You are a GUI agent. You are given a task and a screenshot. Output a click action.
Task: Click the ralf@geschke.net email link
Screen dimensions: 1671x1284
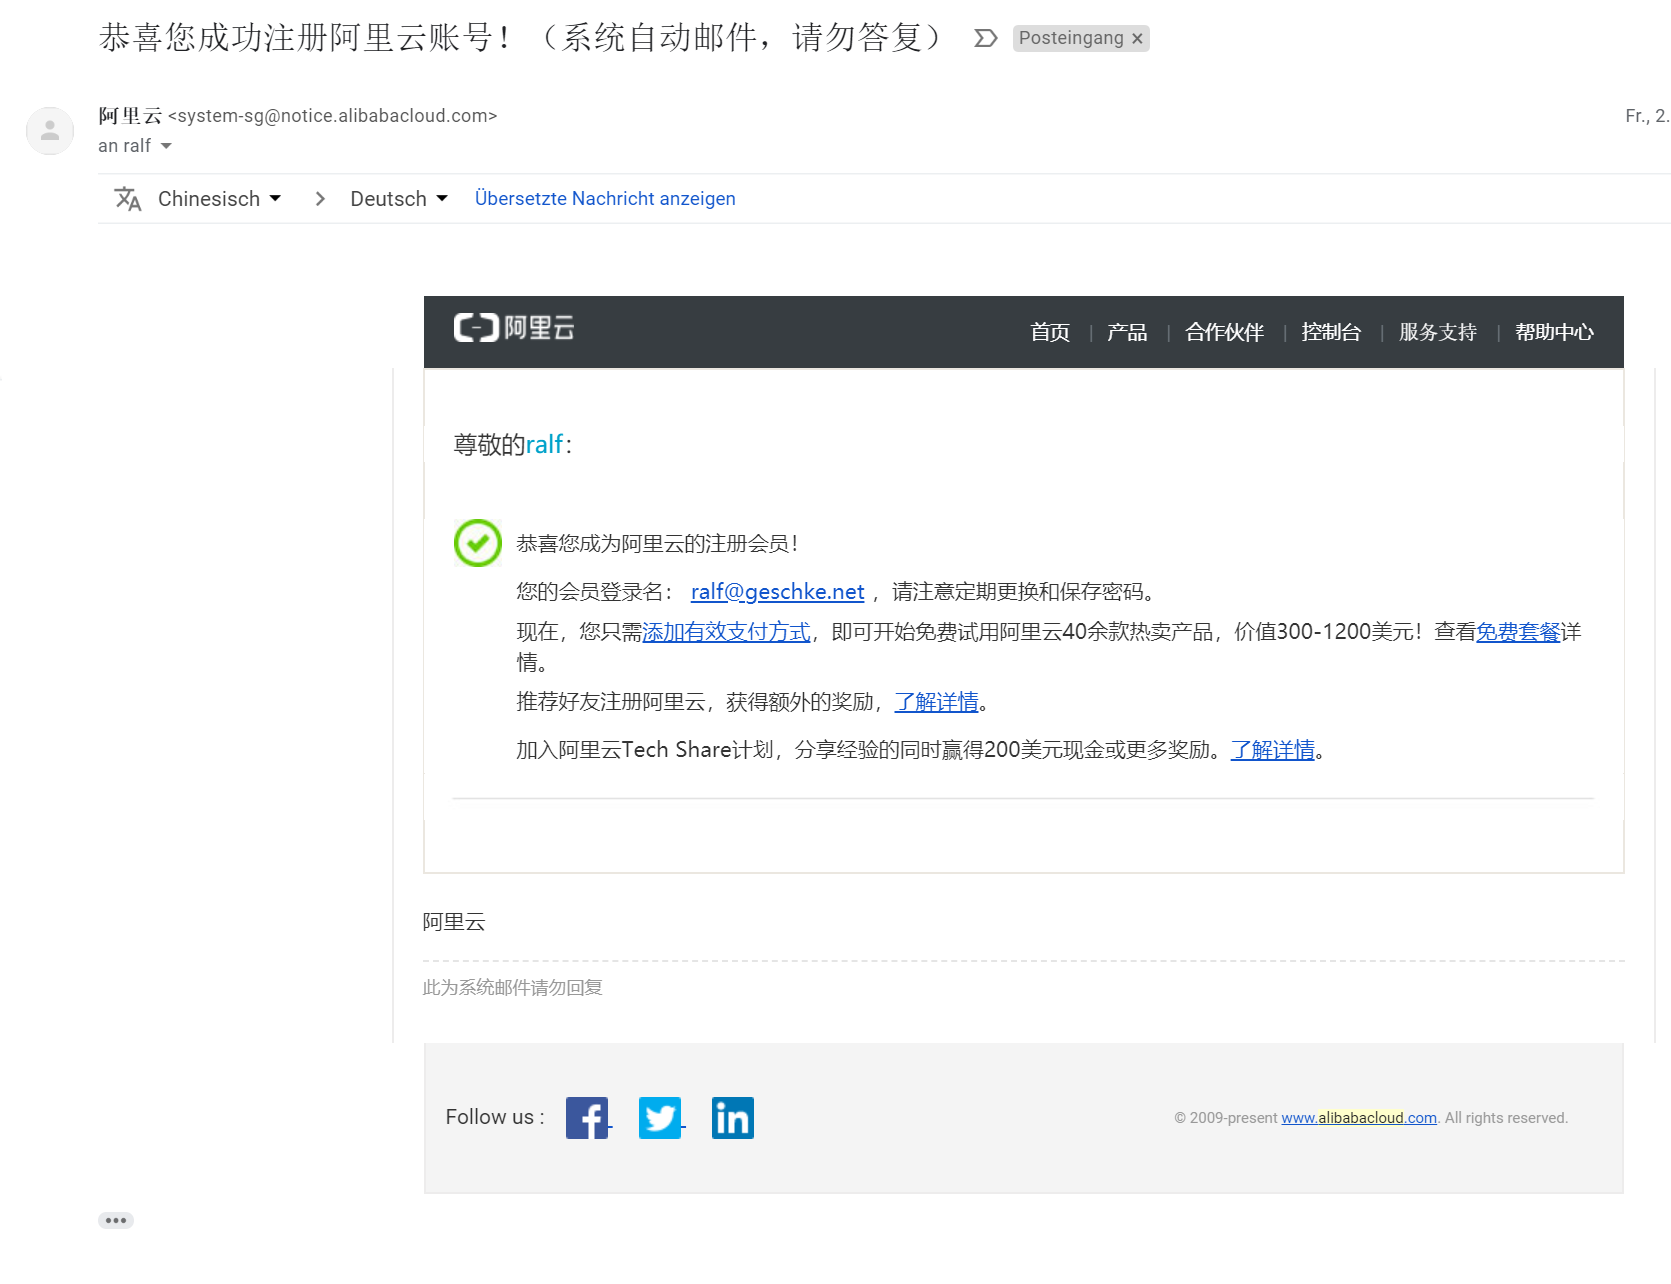coord(777,592)
